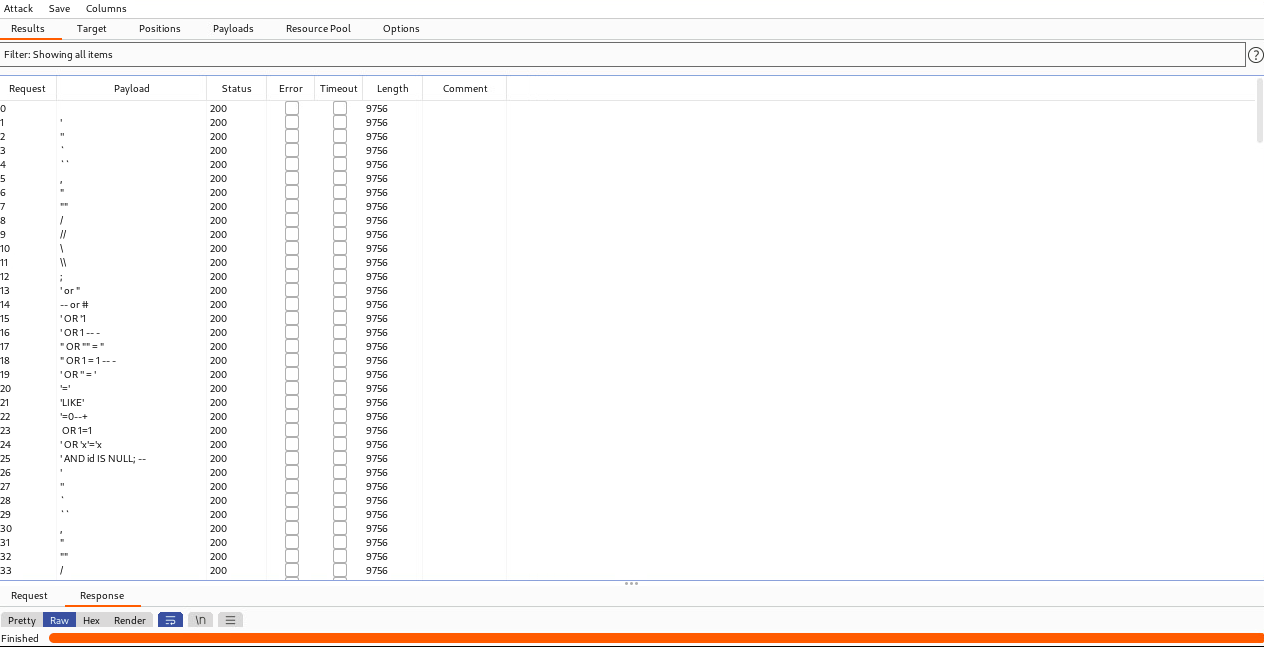Viewport: 1264px width, 647px height.
Task: Switch to the Payloads tab
Action: 233,29
